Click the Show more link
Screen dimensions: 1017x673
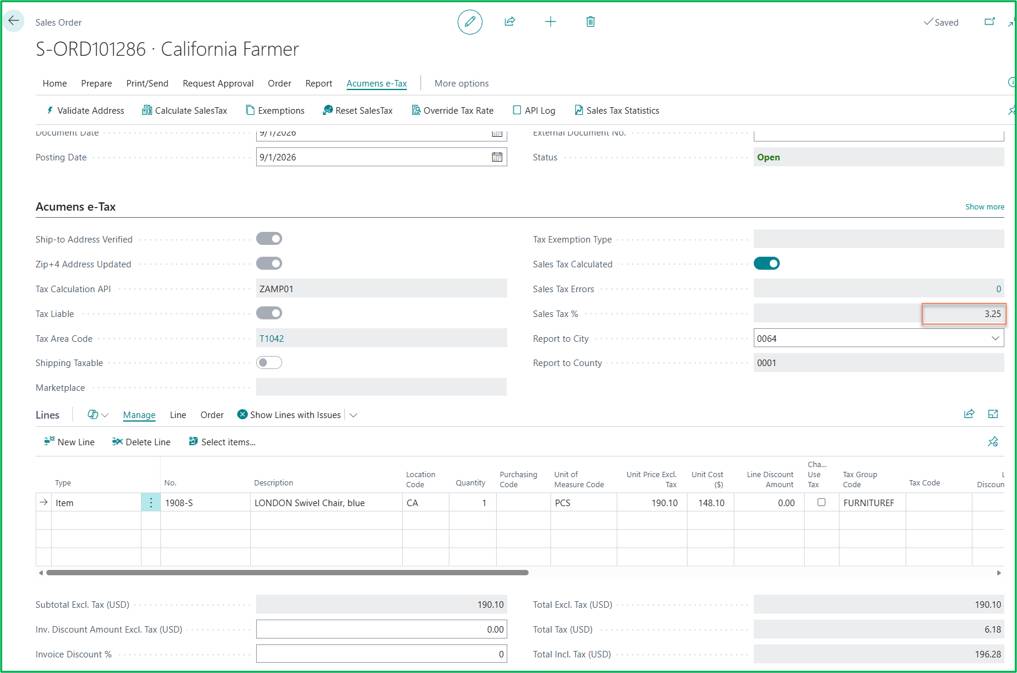[x=985, y=207]
